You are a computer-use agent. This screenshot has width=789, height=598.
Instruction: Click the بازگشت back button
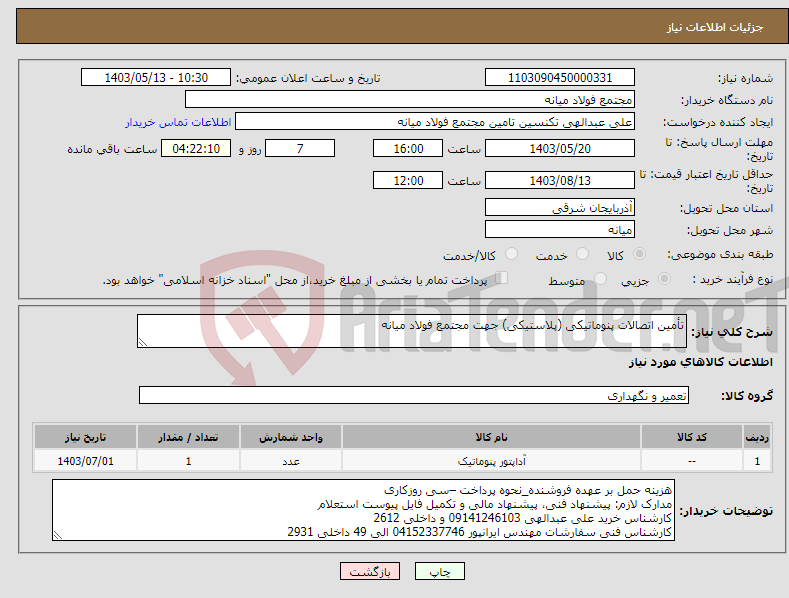point(370,571)
